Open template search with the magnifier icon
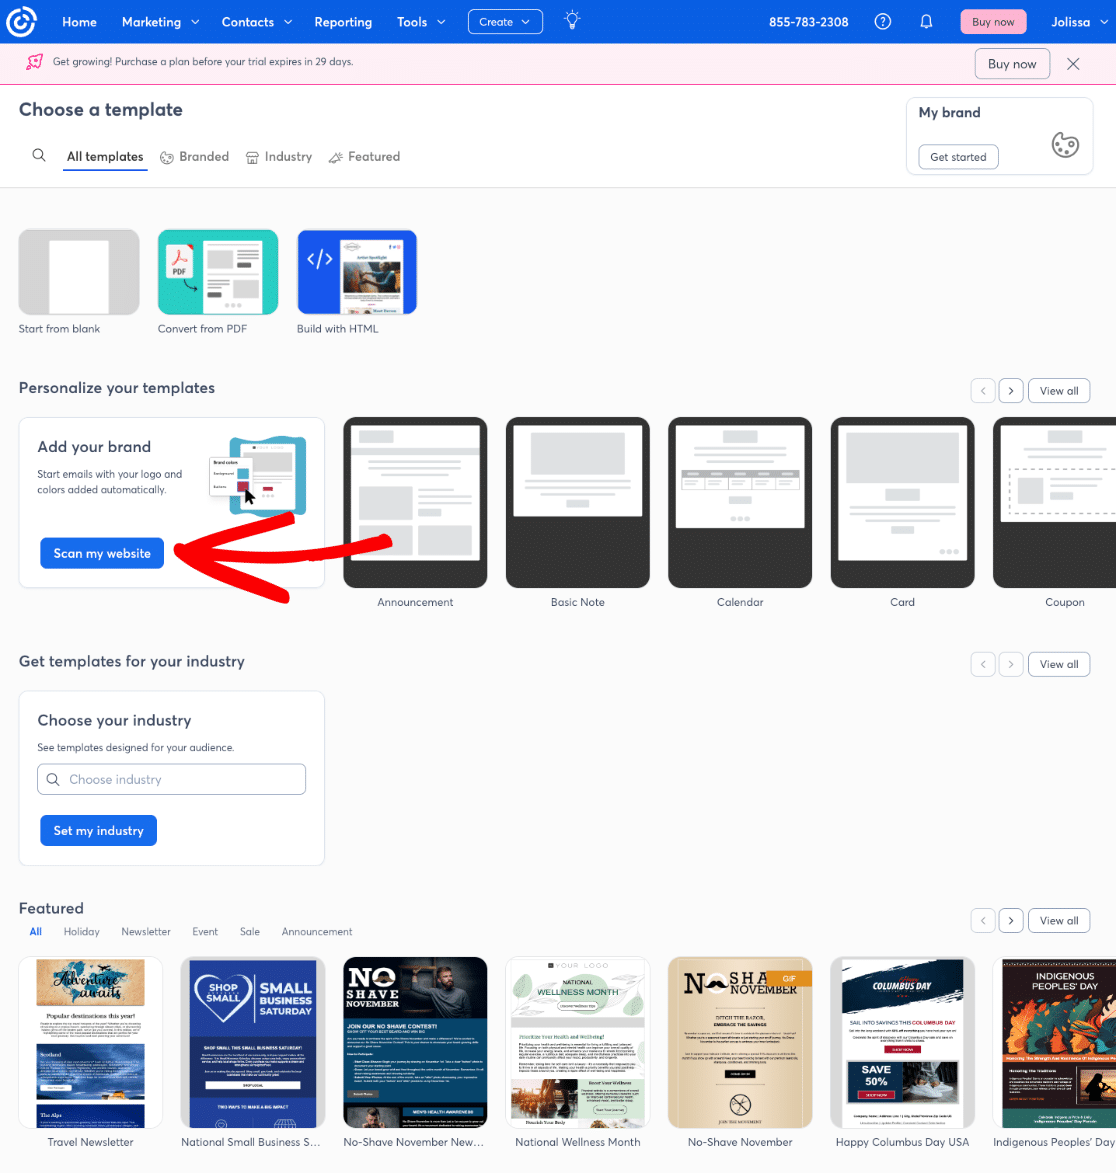Screen dimensions: 1116x1173 coord(39,156)
